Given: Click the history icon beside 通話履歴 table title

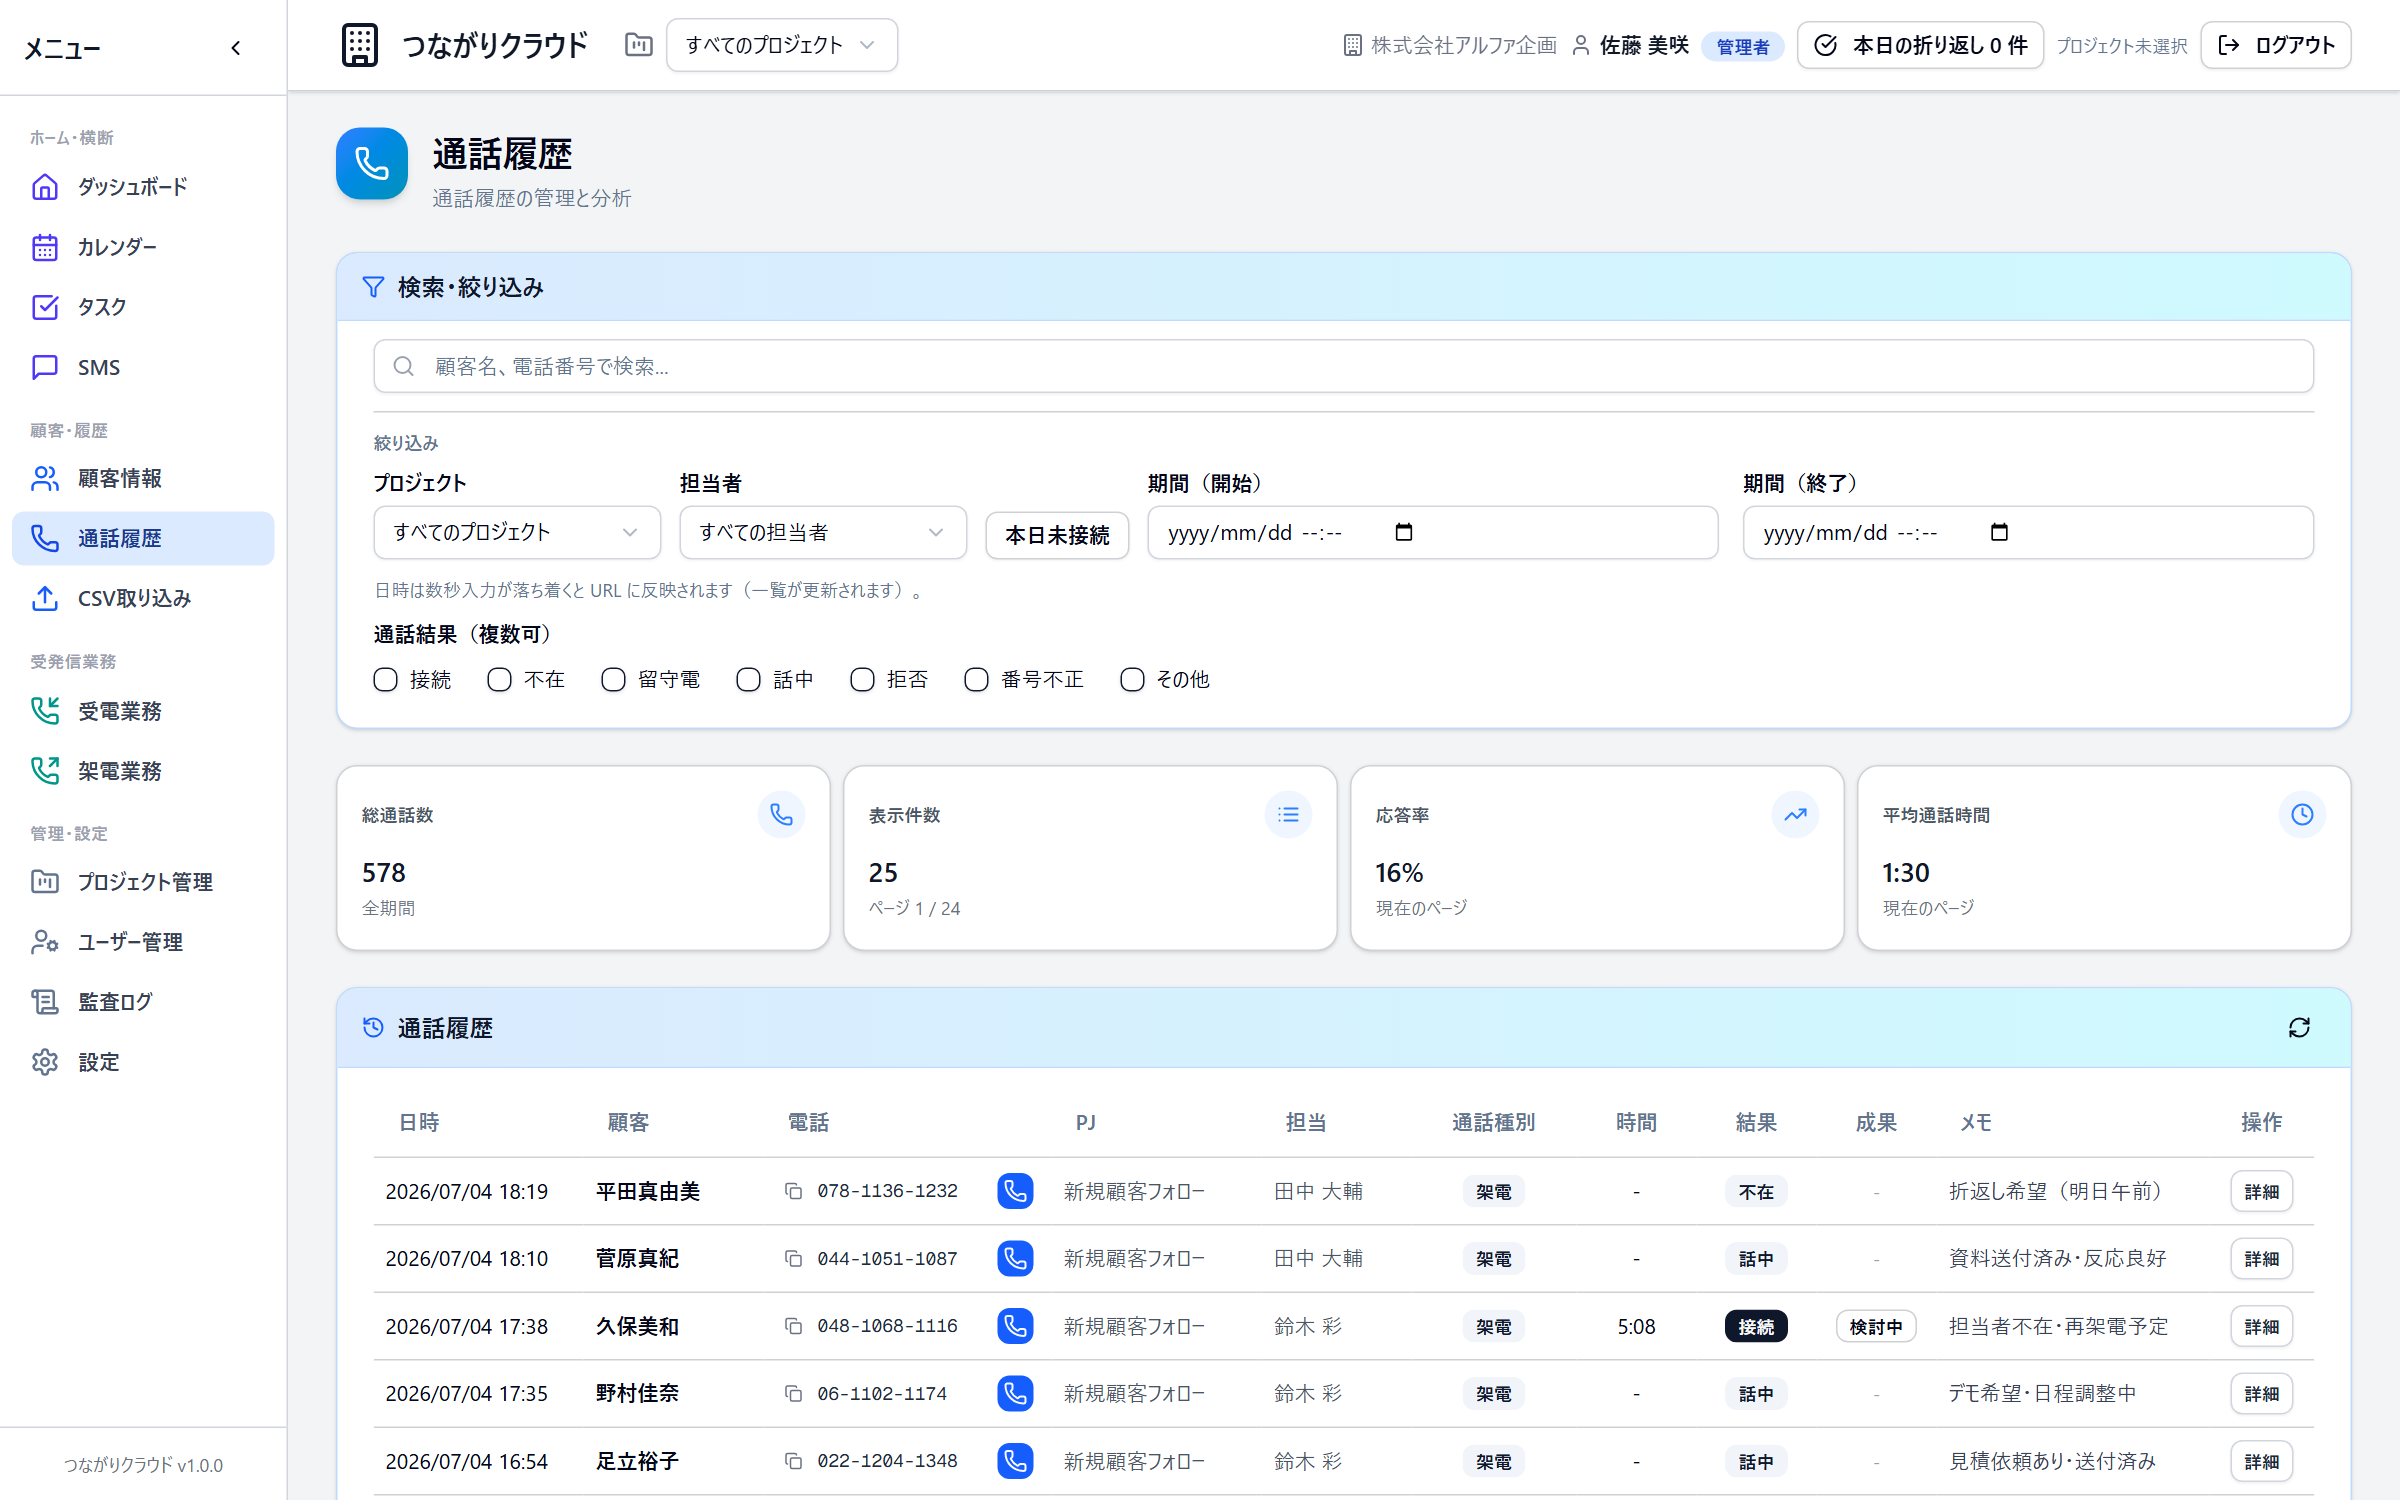Looking at the screenshot, I should (x=373, y=1028).
